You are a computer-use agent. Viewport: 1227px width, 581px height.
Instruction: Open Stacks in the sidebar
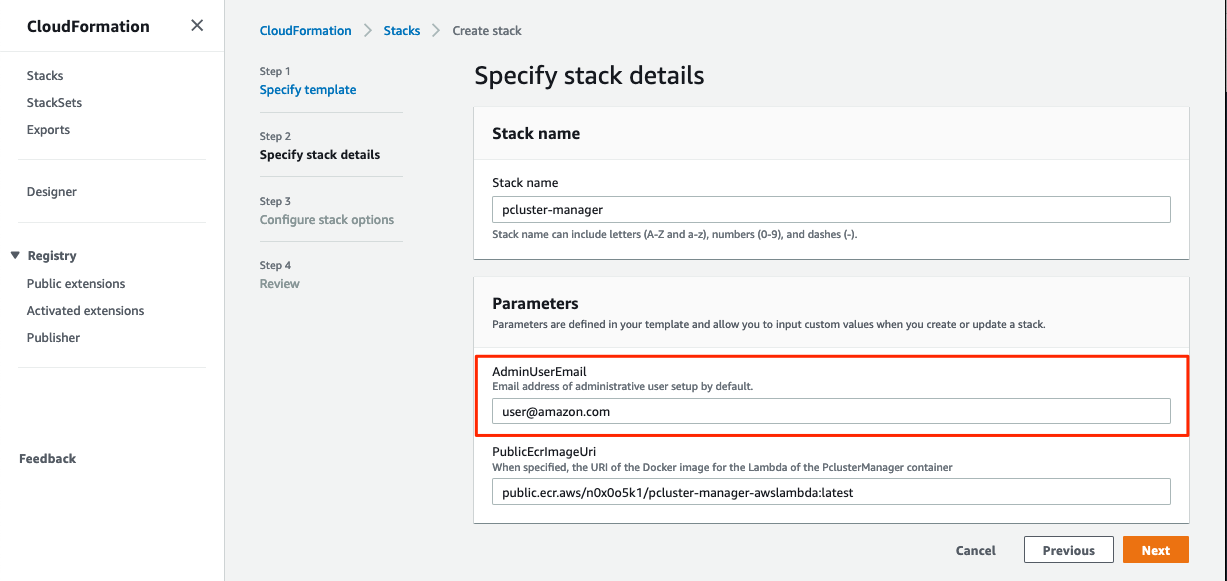pos(45,76)
